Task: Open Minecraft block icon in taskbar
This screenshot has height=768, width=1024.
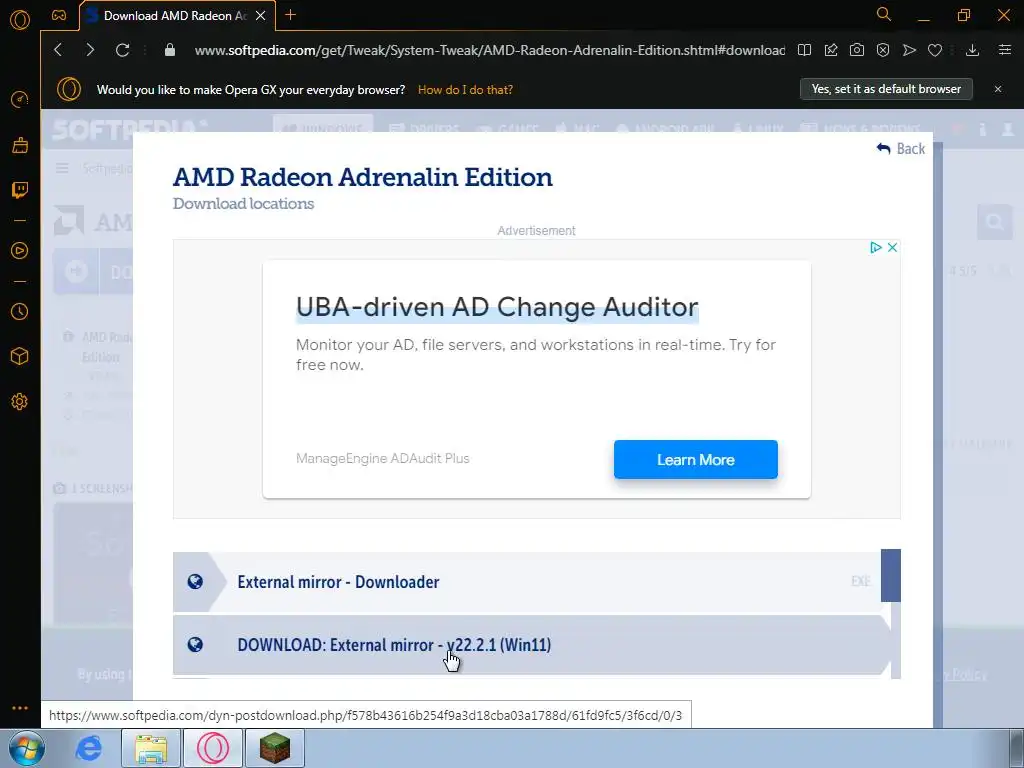Action: [274, 748]
